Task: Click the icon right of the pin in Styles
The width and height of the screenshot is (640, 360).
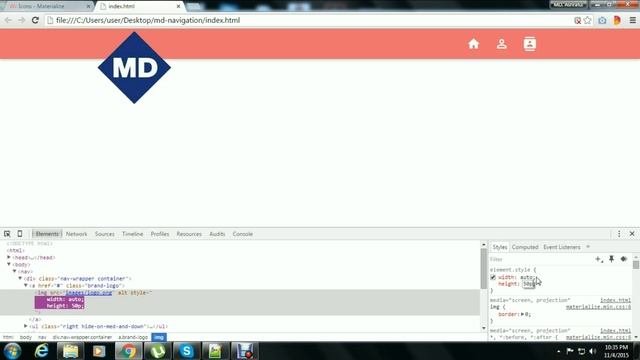Action: coord(624,259)
